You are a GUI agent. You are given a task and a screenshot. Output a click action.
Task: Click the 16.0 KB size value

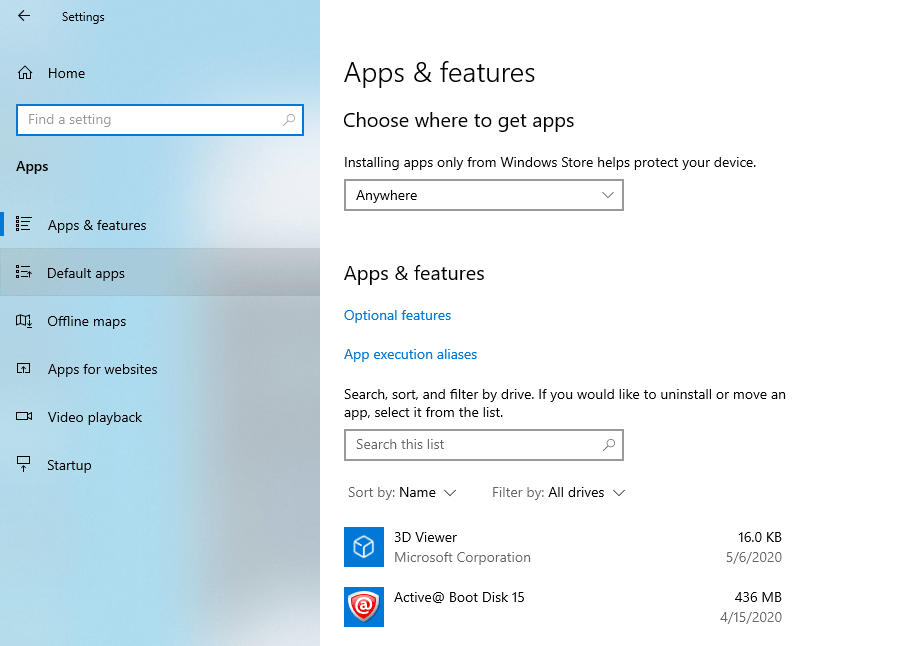760,537
